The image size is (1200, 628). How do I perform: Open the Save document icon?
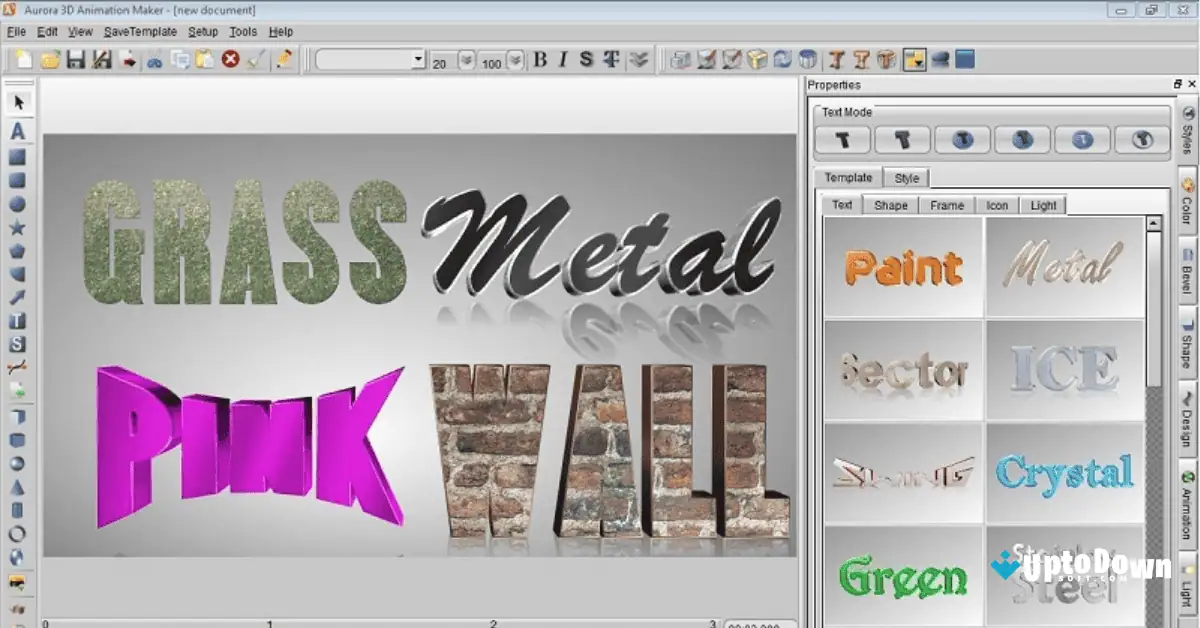click(x=77, y=59)
